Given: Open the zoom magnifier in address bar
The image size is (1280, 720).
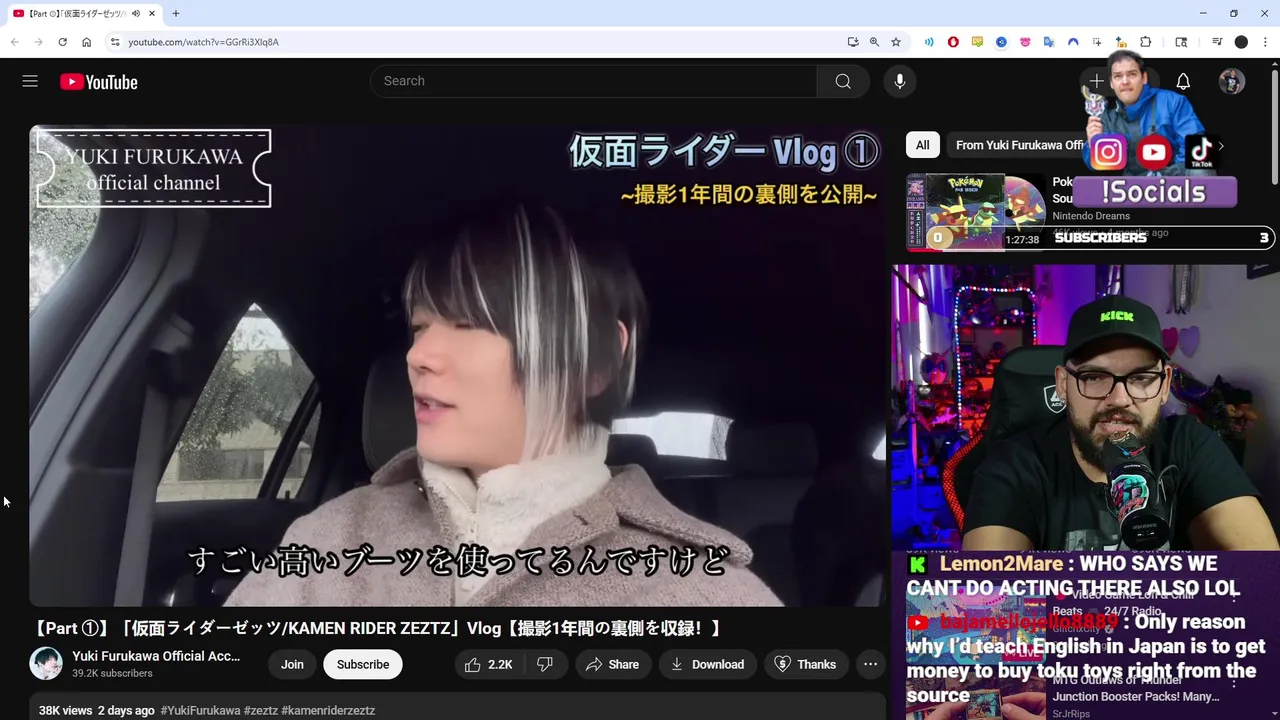Looking at the screenshot, I should click(874, 42).
